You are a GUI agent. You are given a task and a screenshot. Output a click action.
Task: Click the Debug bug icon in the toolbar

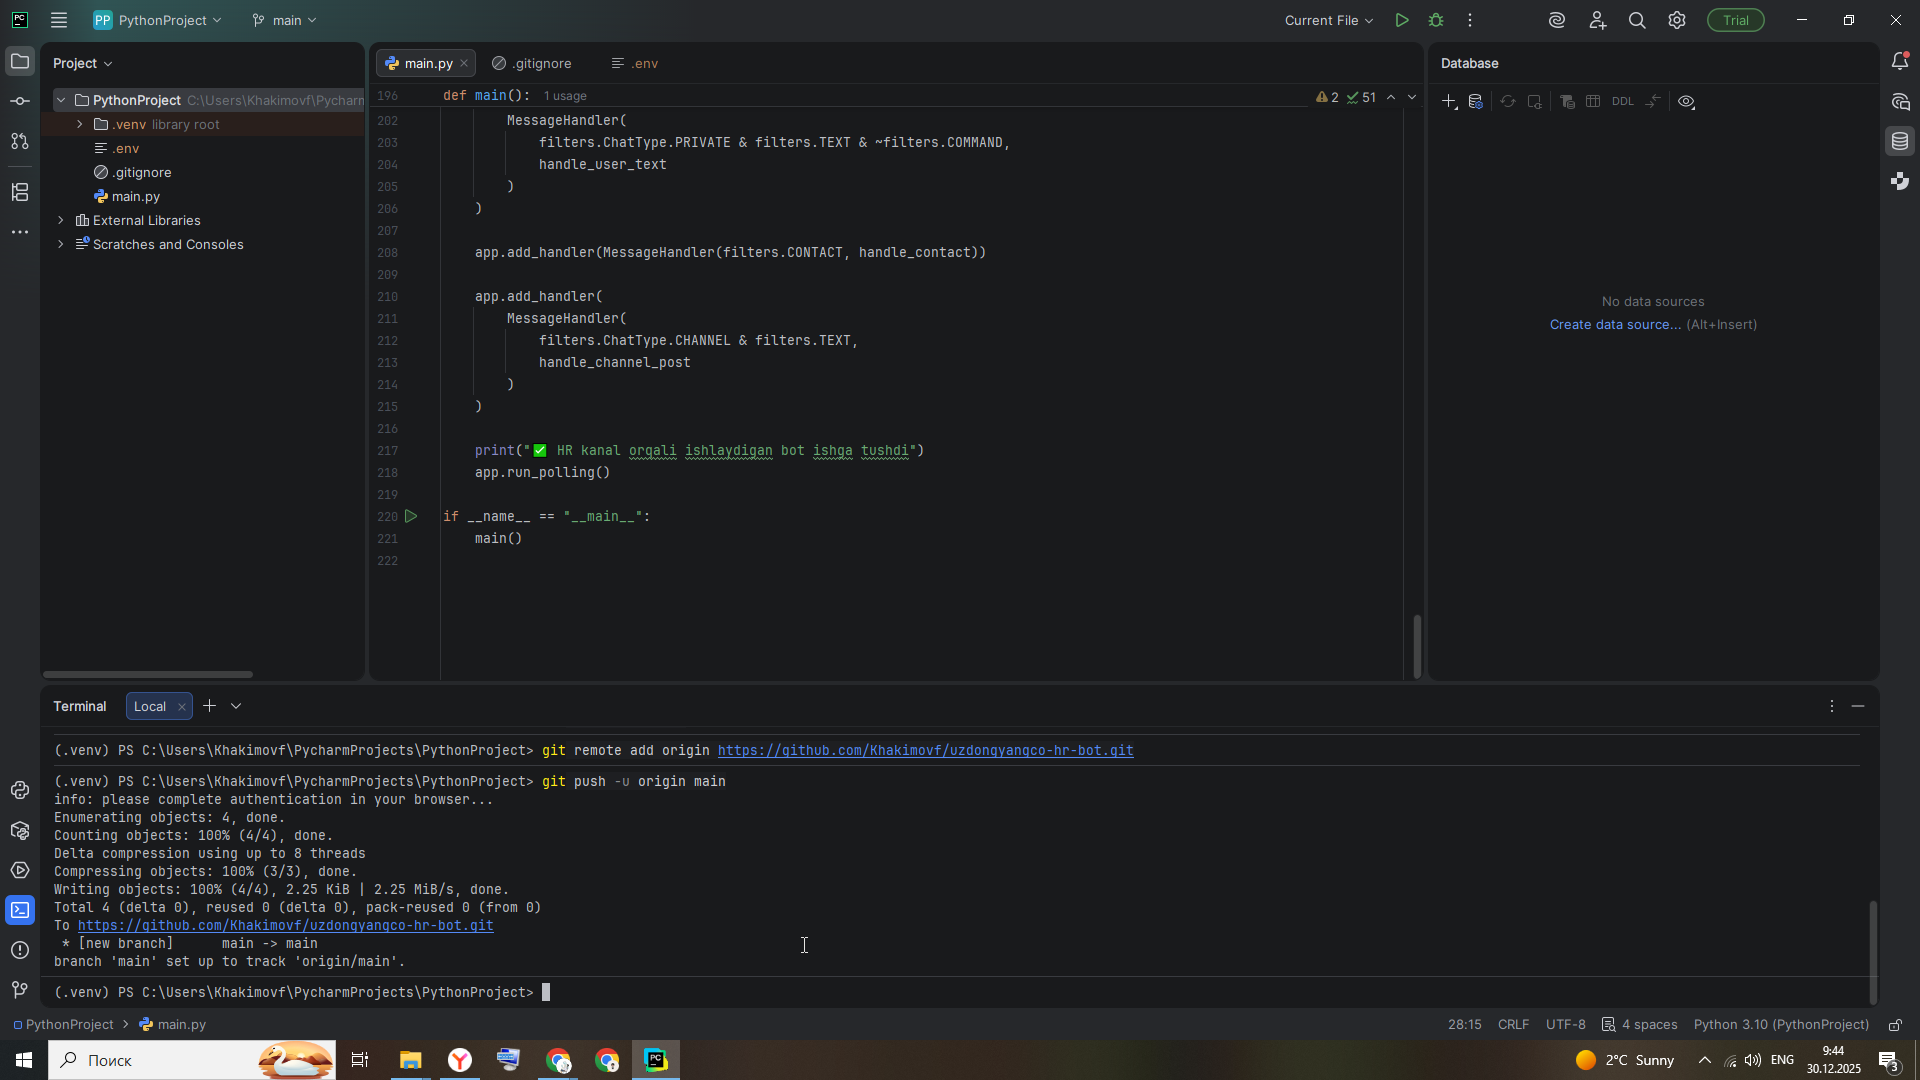pos(1436,20)
